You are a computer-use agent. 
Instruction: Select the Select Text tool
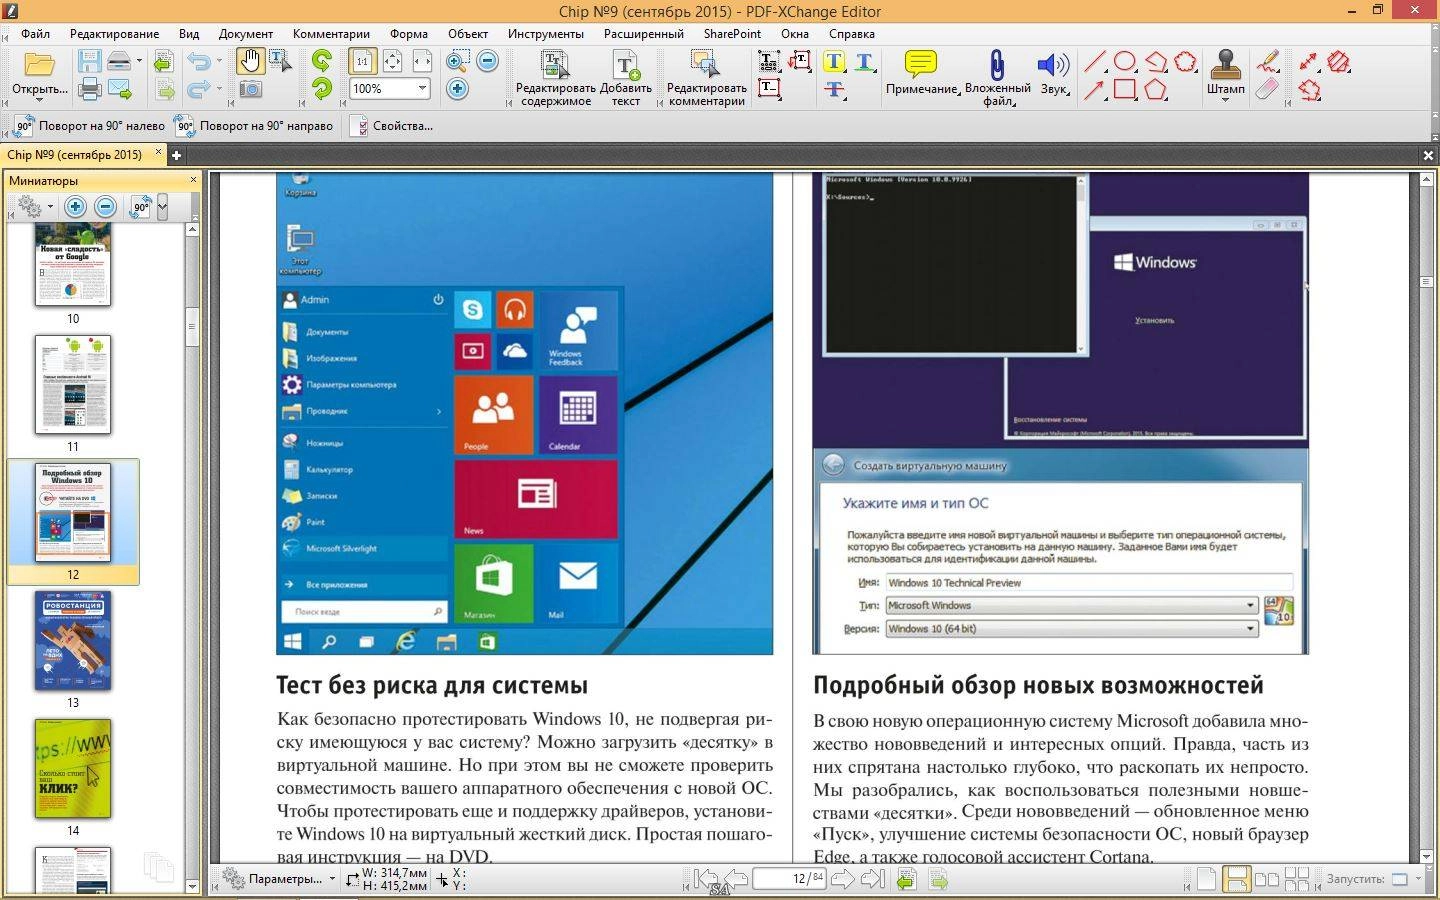coord(280,62)
